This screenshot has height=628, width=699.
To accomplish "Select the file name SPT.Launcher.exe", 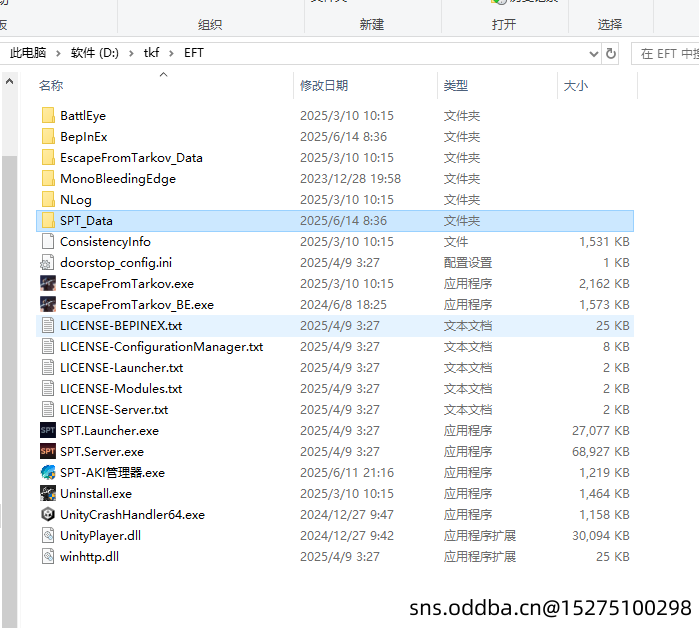I will [109, 430].
